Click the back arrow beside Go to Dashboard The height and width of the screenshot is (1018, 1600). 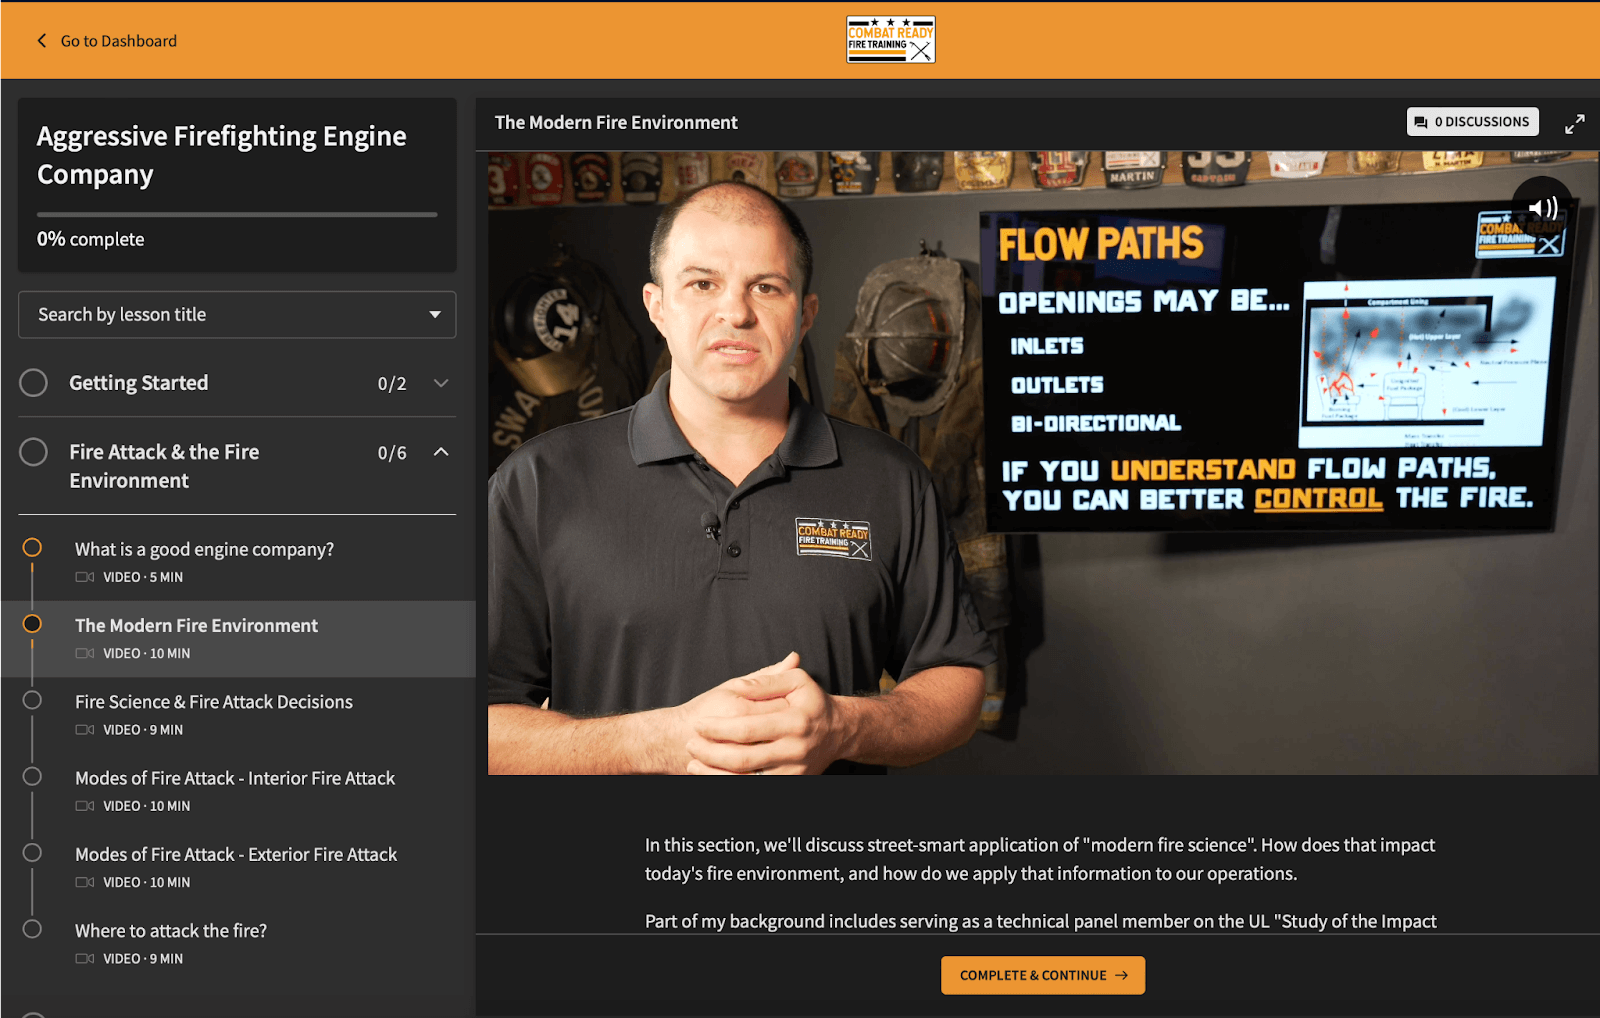point(41,41)
